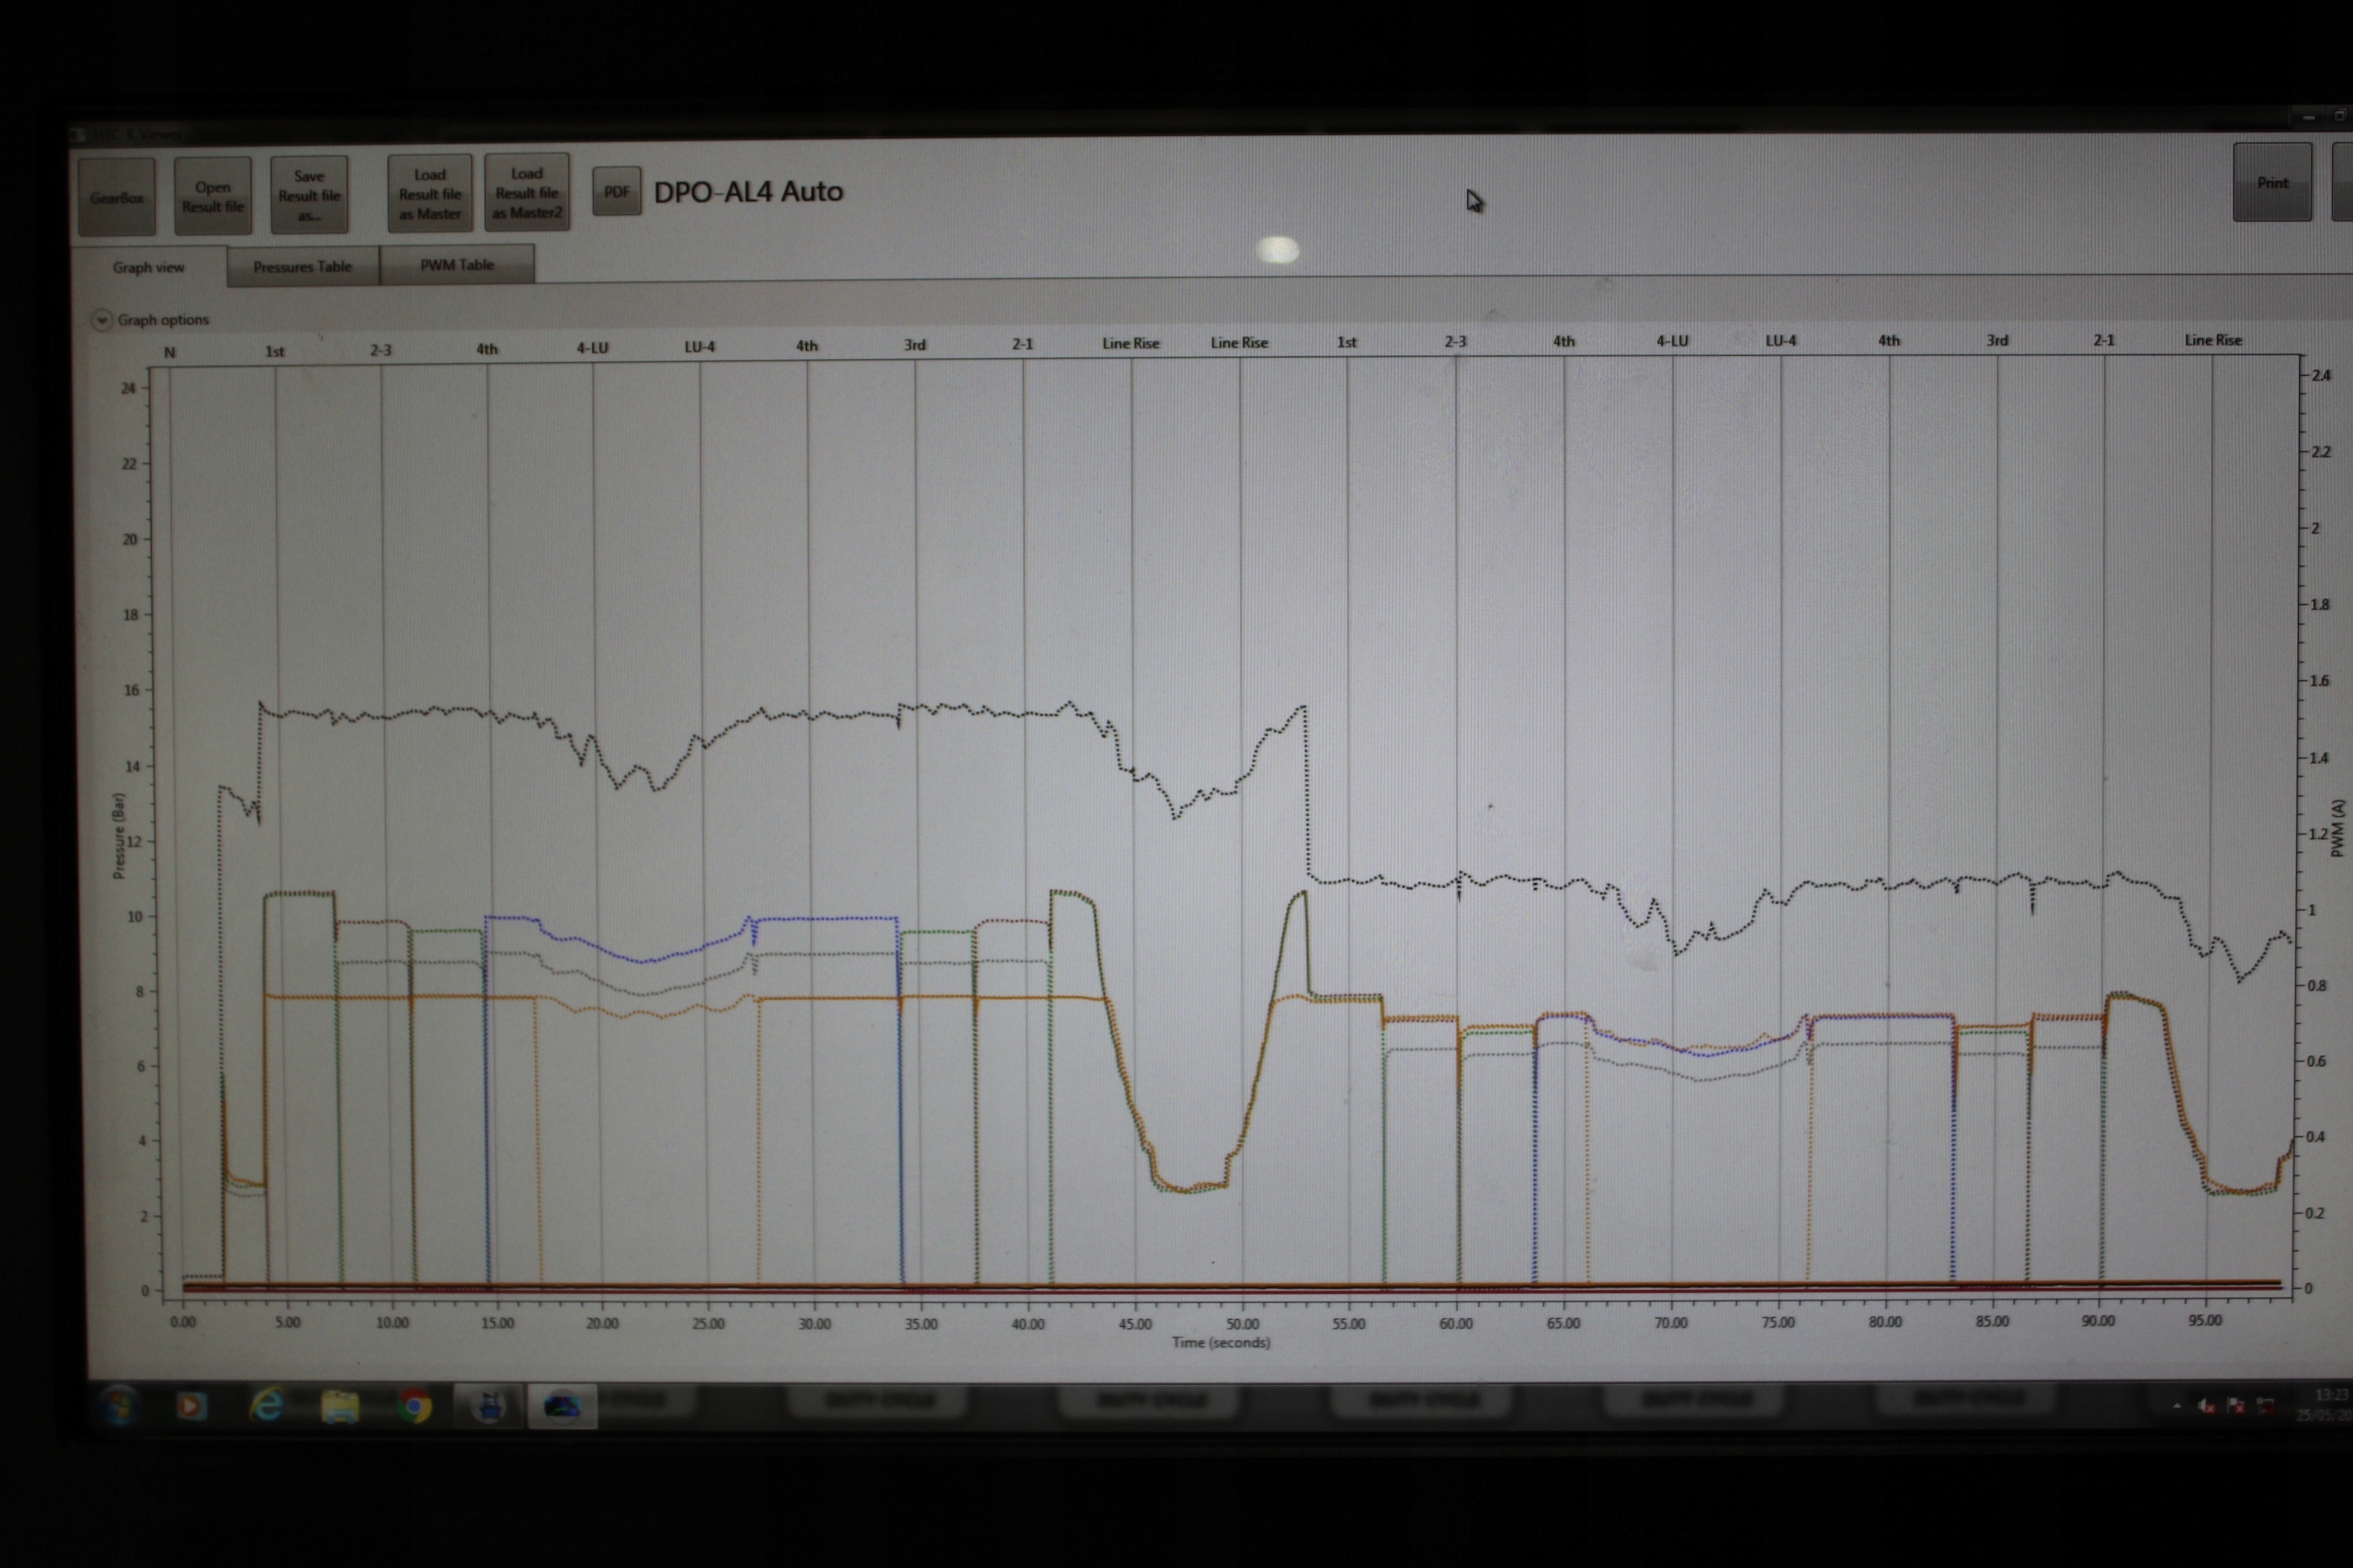
Task: Launch Internet Explorer from taskbar
Action: coord(266,1406)
